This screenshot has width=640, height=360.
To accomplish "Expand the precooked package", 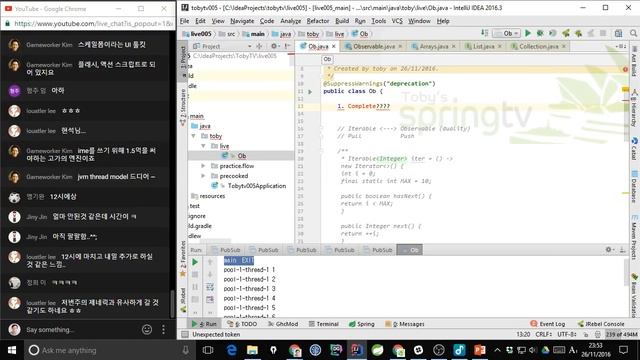I will pos(203,176).
